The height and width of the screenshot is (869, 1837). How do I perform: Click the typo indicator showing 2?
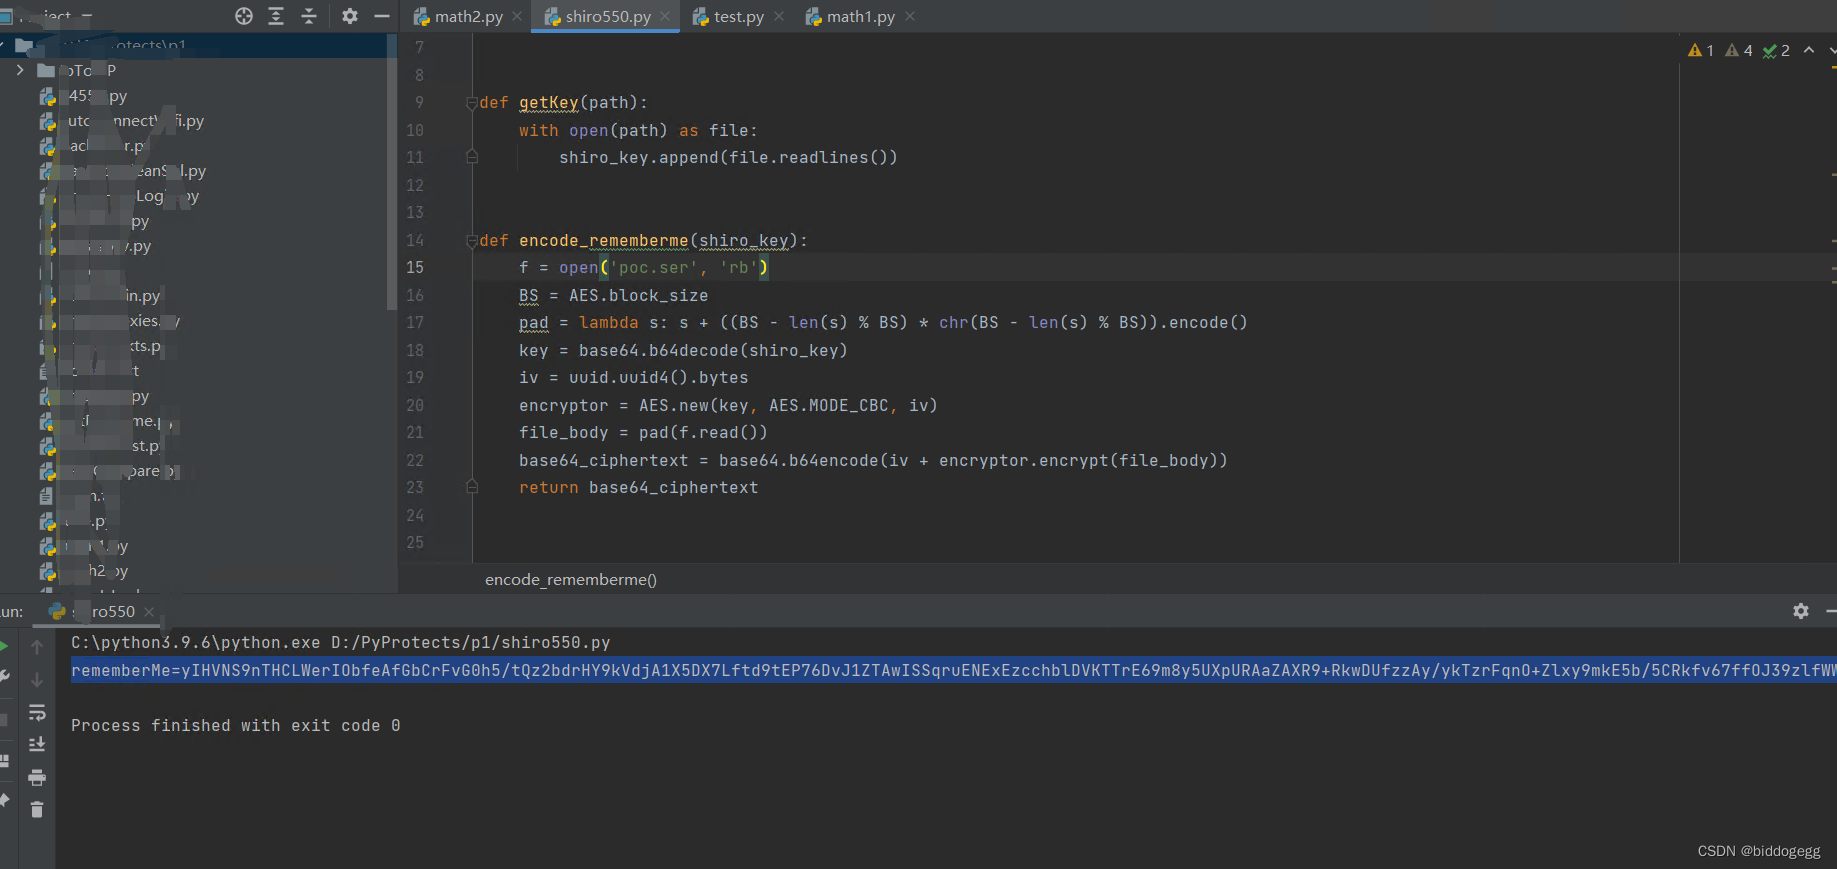coord(1776,50)
